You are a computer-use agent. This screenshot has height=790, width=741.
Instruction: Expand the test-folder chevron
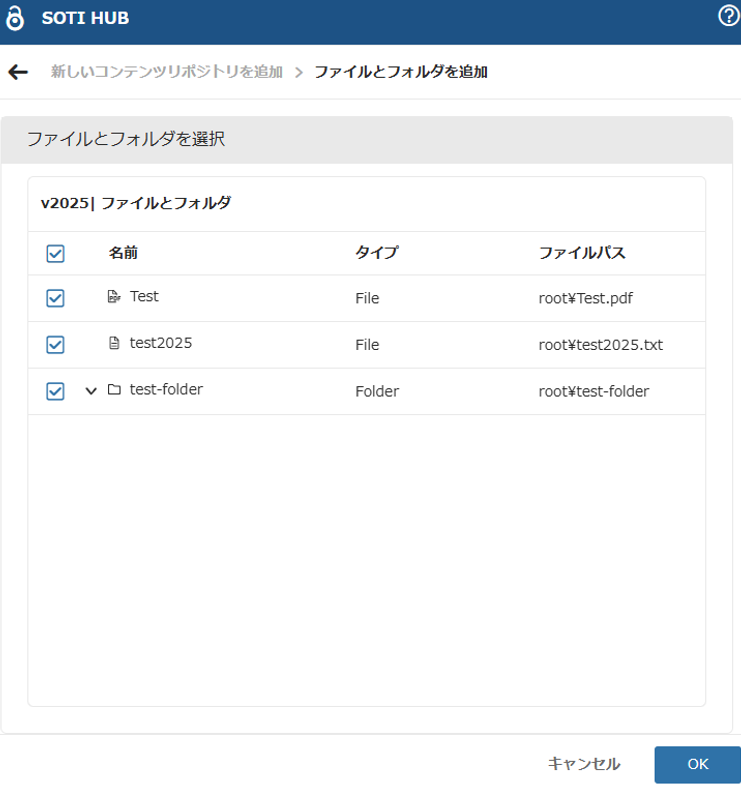tap(91, 391)
